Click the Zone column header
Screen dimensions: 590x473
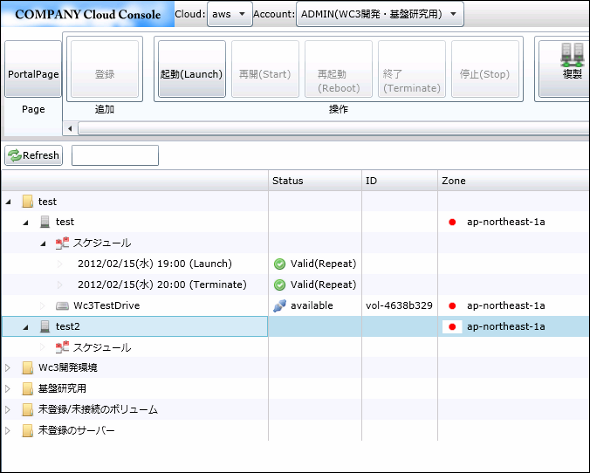[x=514, y=181]
